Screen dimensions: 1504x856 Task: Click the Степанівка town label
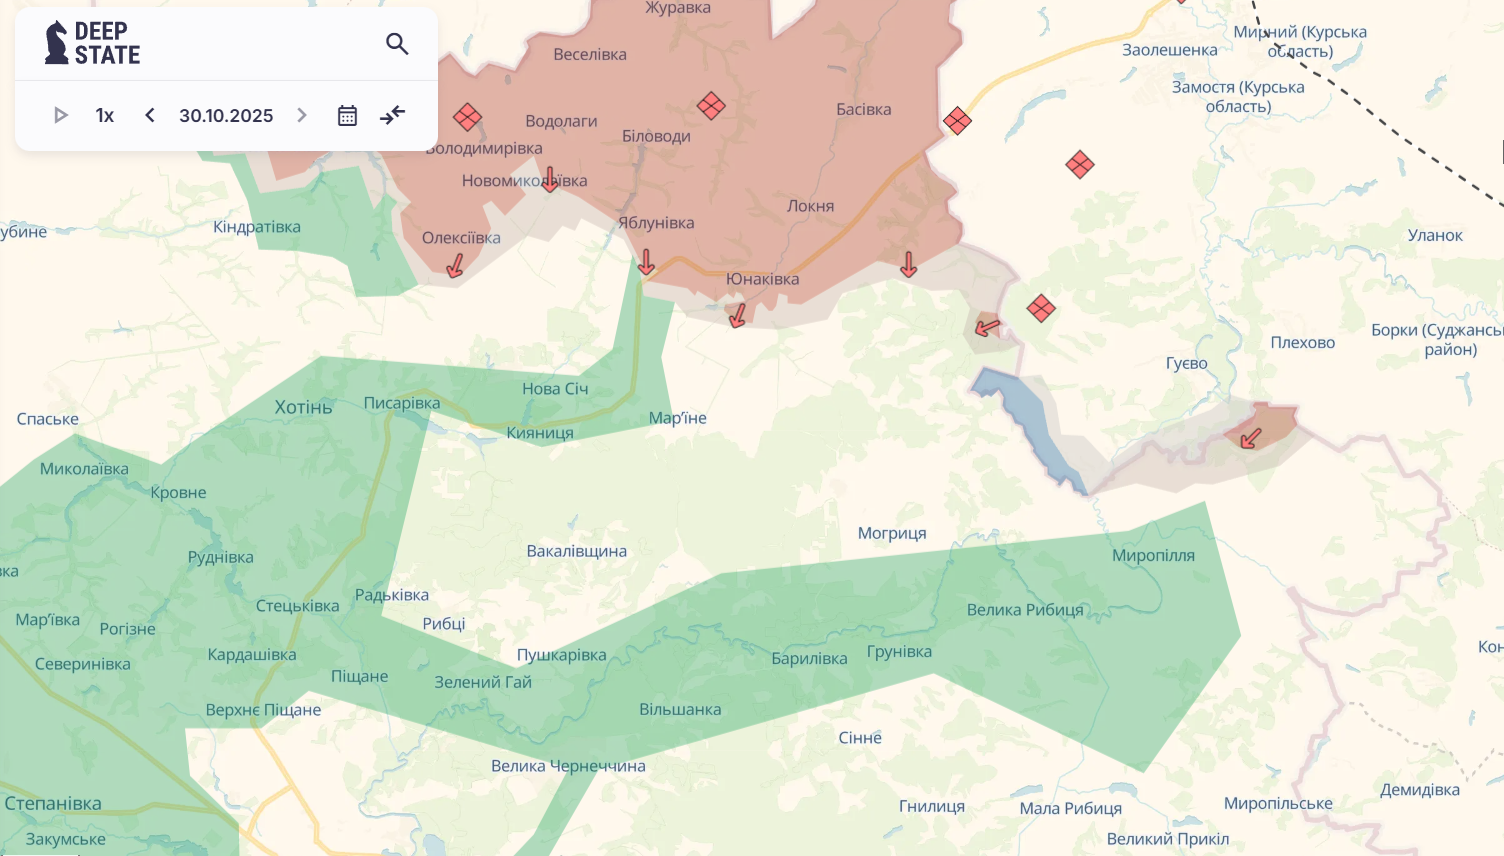53,803
